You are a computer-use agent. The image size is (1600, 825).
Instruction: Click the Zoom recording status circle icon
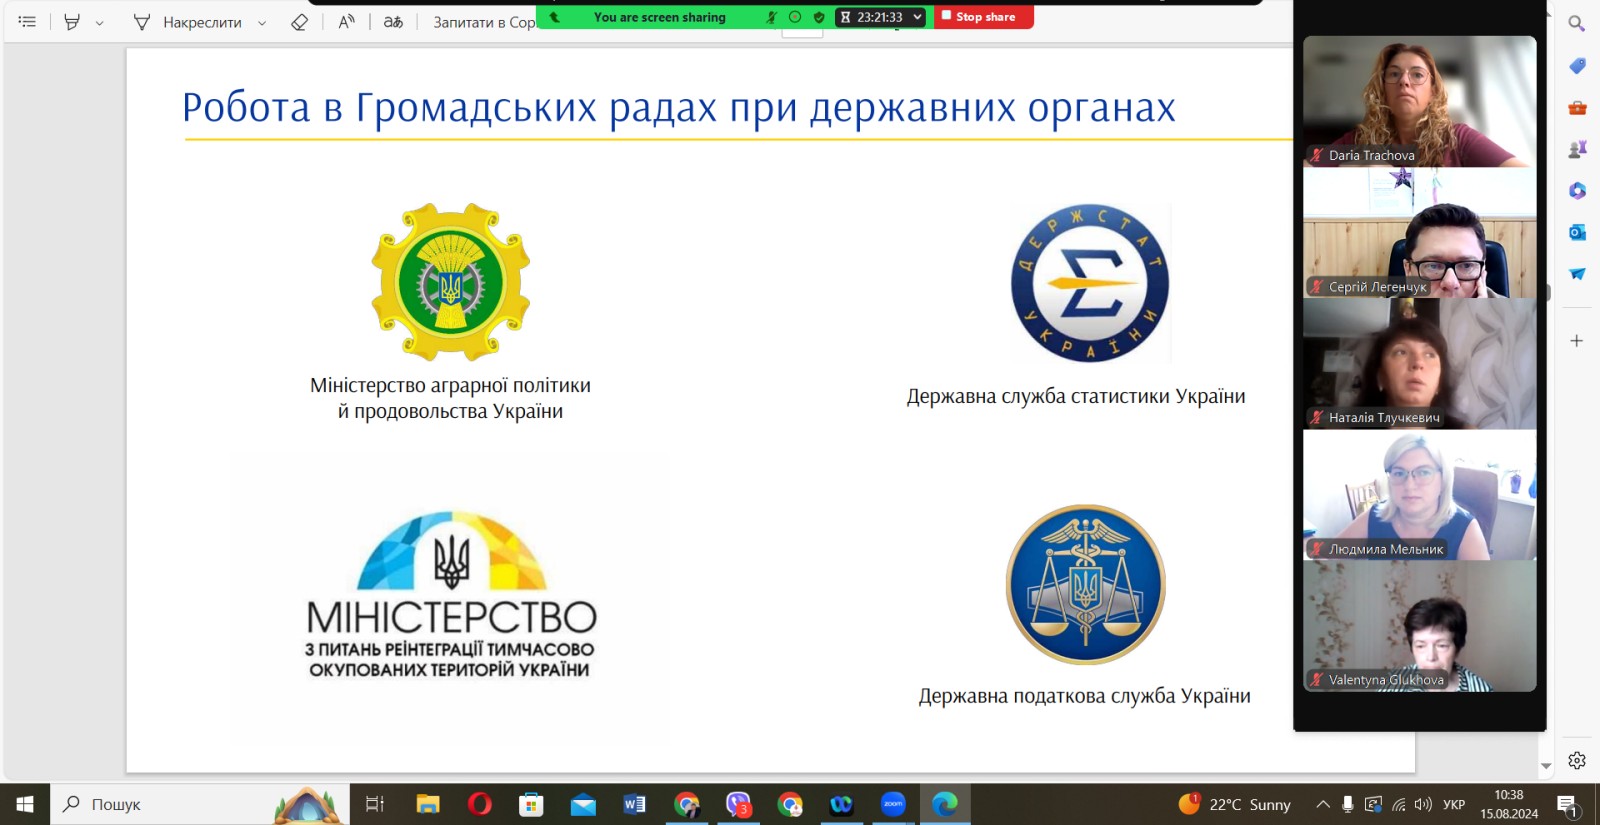coord(795,17)
